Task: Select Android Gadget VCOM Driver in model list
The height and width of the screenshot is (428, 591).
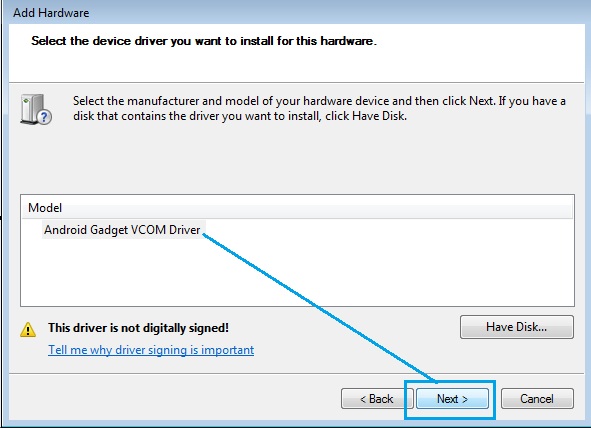Action: (x=122, y=230)
